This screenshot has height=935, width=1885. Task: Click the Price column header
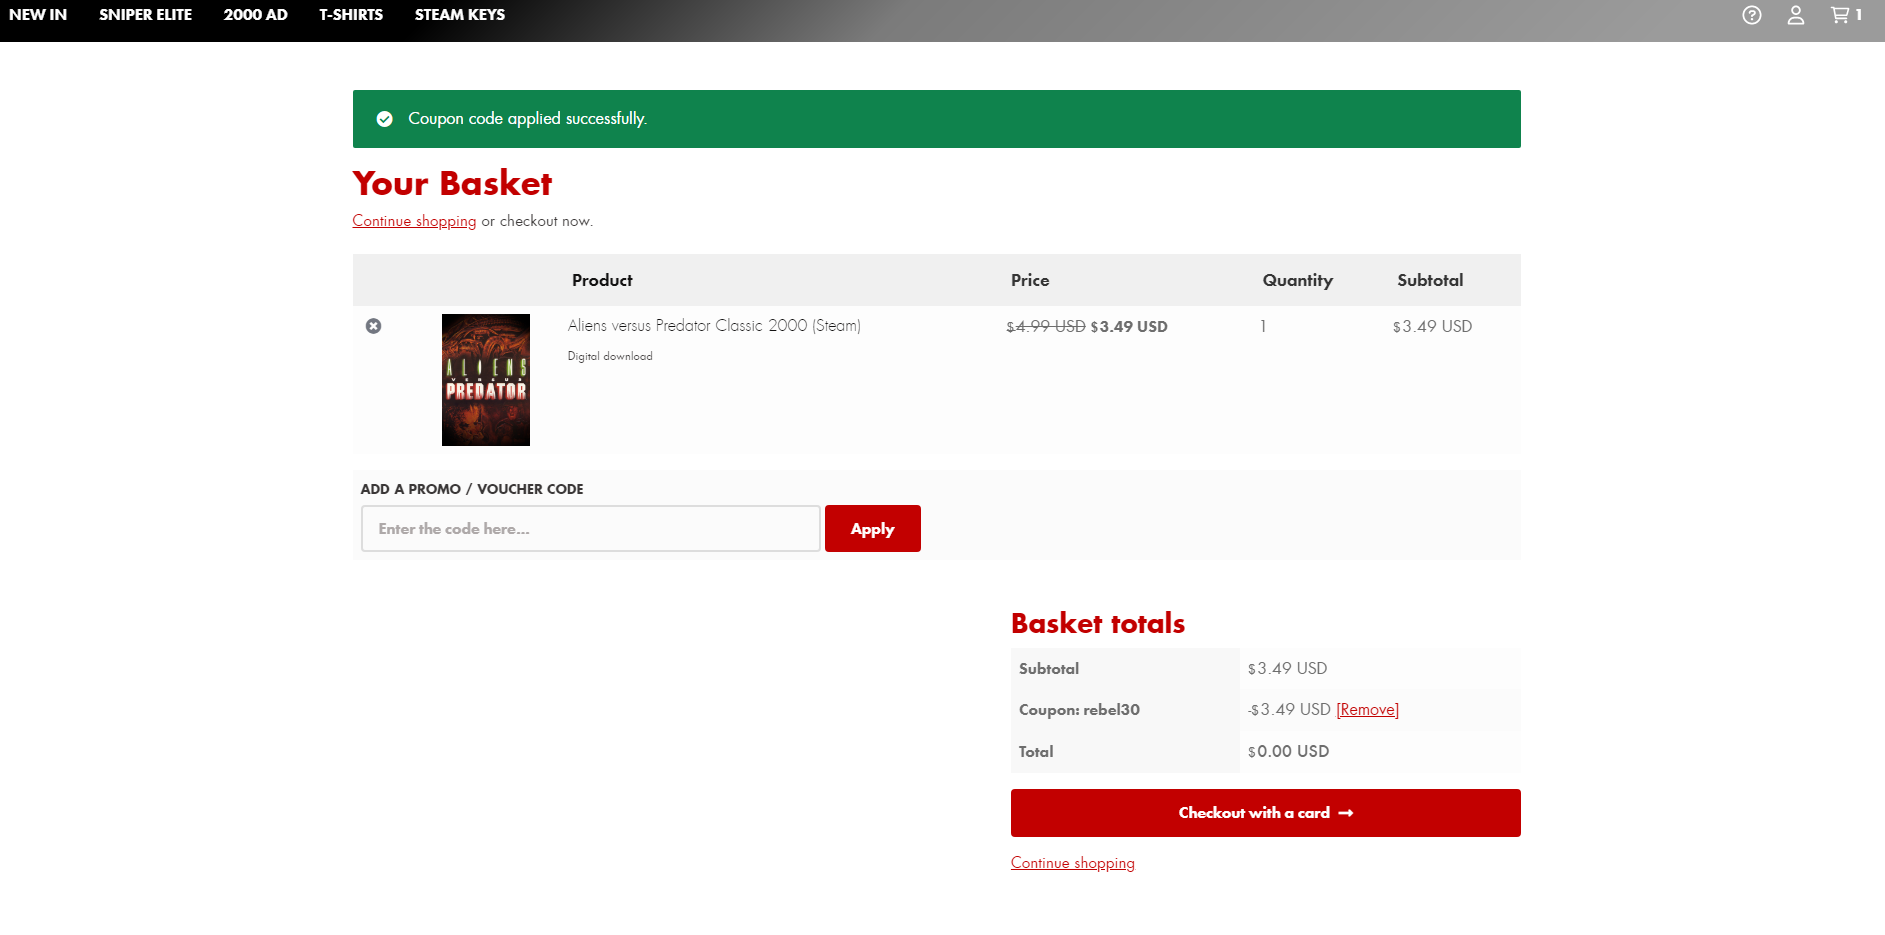(x=1030, y=280)
